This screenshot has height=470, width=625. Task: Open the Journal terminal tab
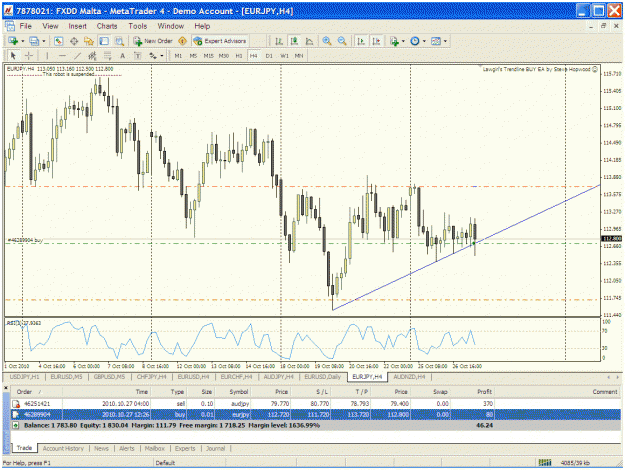click(216, 448)
